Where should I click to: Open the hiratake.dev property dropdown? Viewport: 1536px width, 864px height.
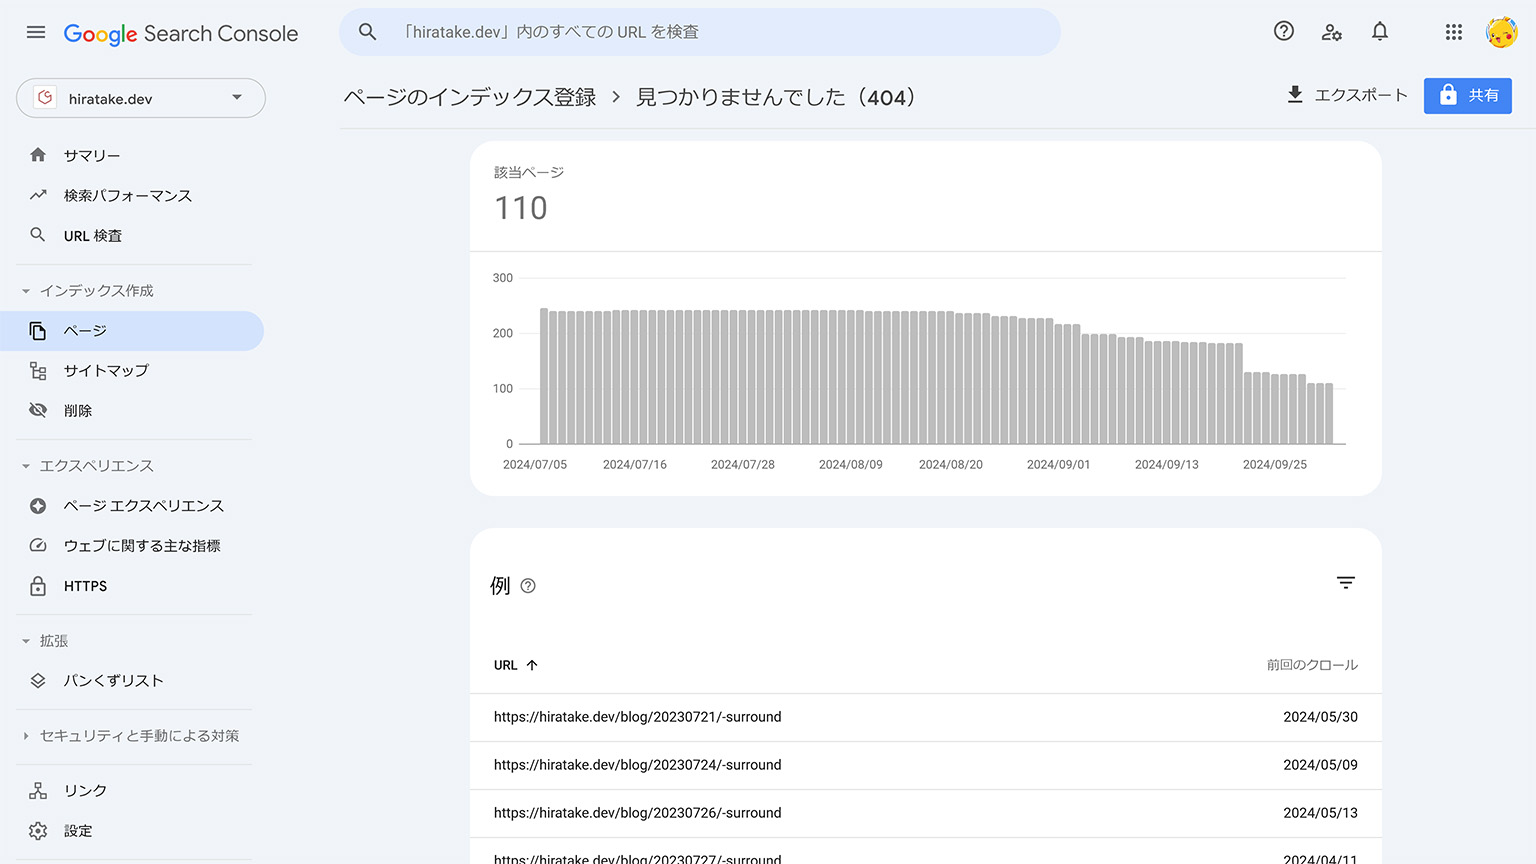(x=141, y=98)
